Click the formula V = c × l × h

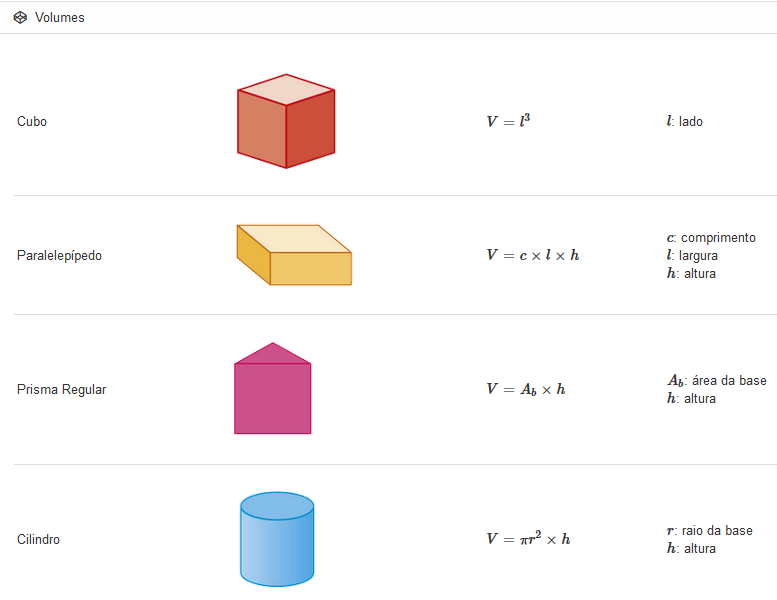(533, 255)
